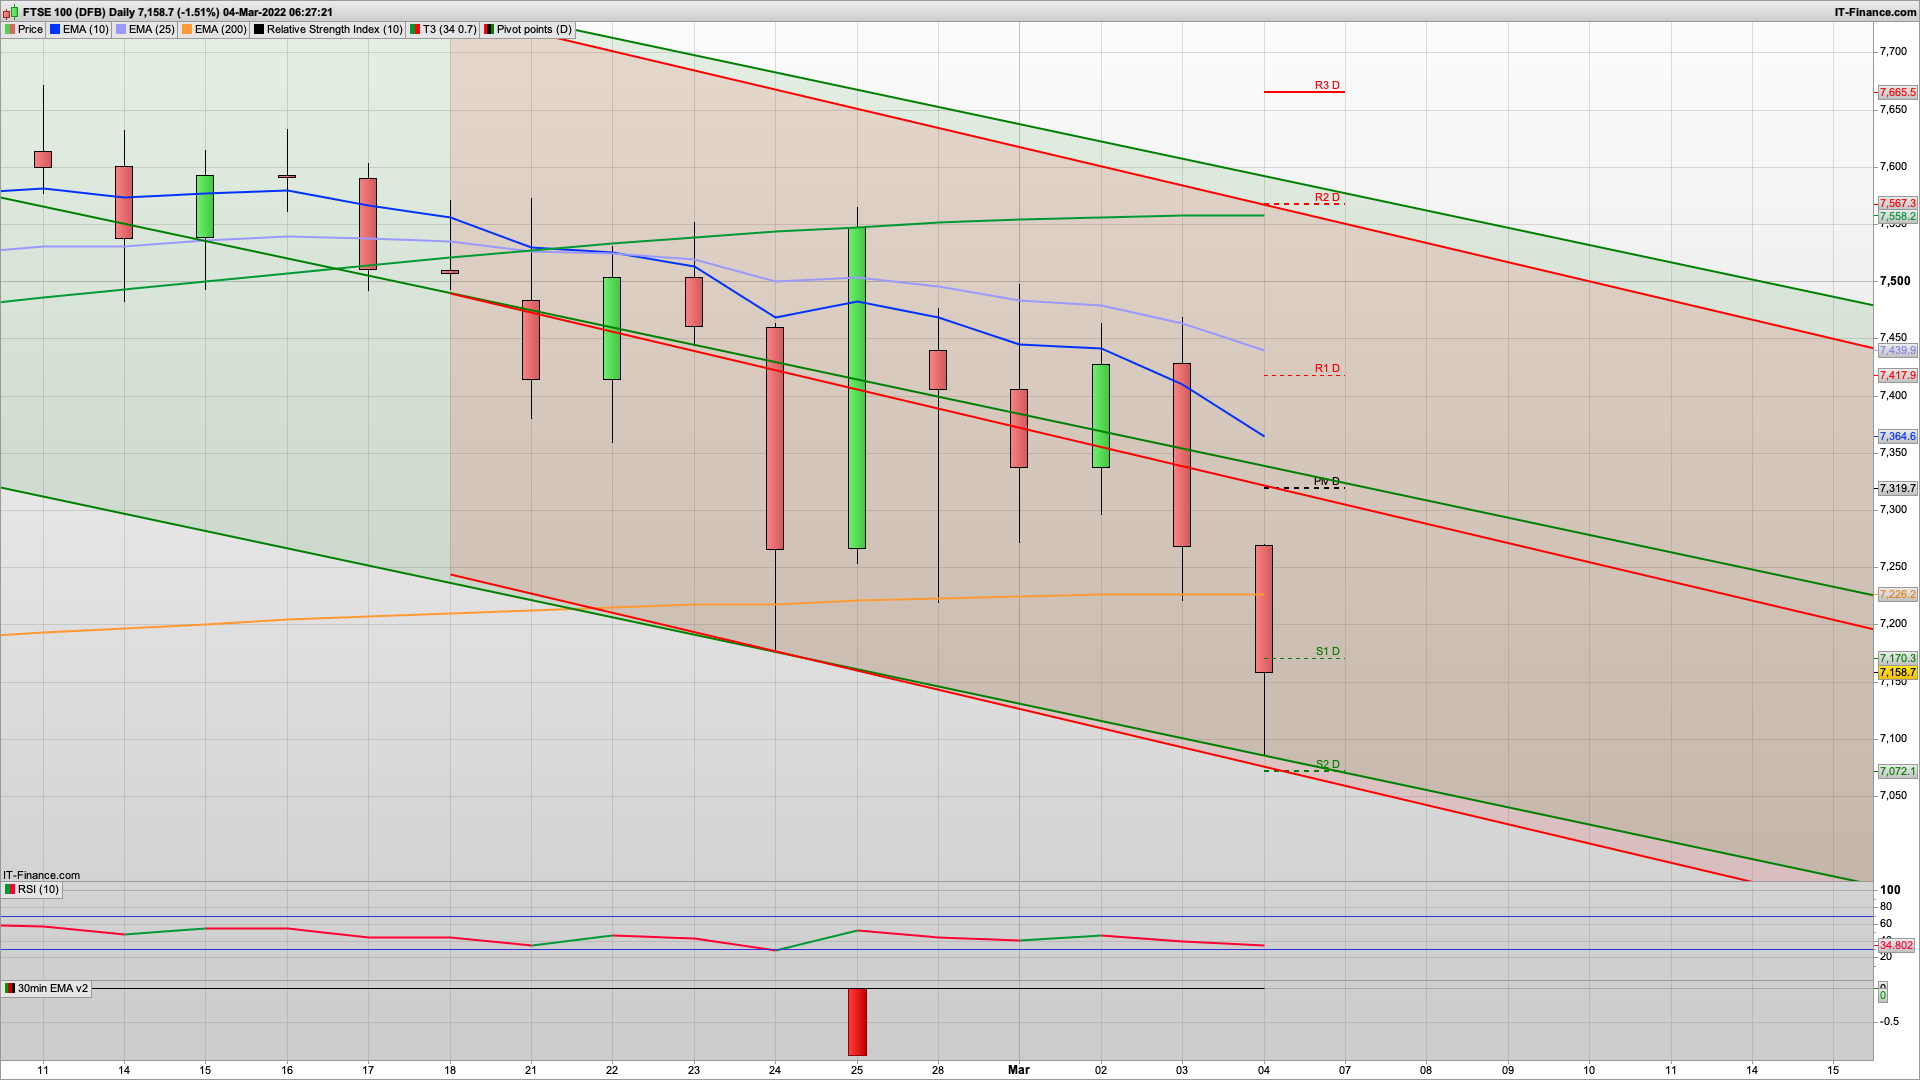Click the yellow 7,158.7 current price tag

(1897, 672)
